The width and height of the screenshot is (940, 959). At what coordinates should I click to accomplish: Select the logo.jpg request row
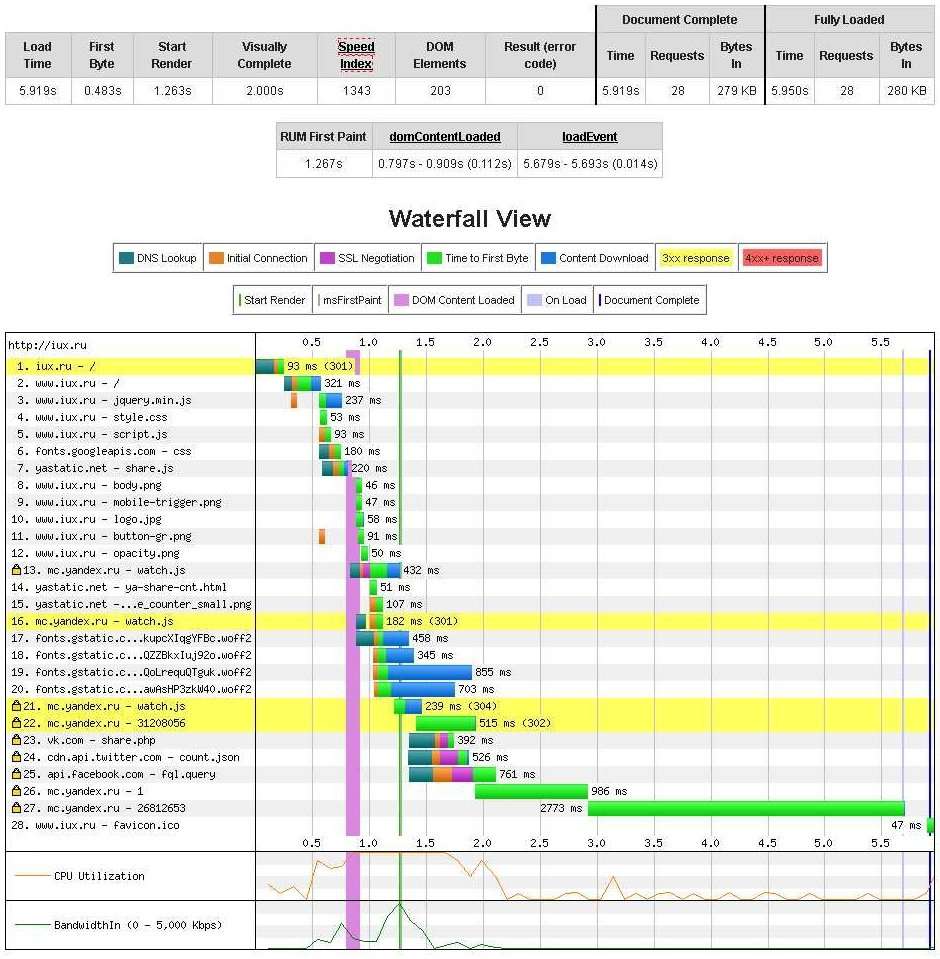[468, 519]
